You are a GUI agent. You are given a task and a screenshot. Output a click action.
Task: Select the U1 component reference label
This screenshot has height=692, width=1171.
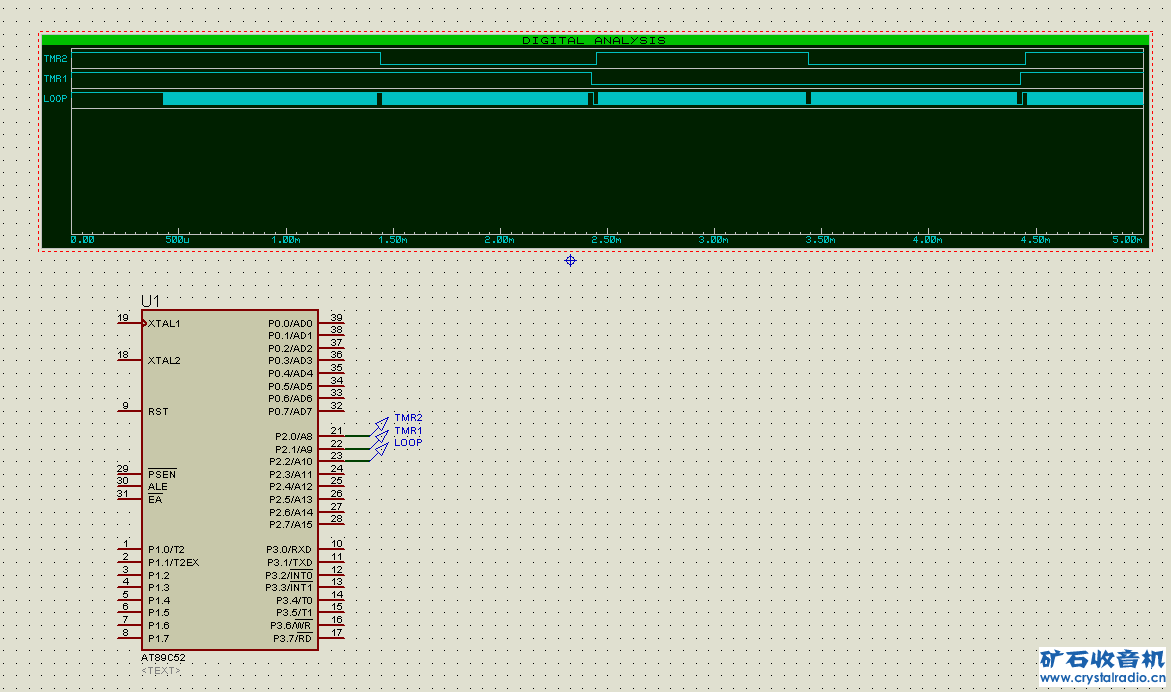[150, 301]
